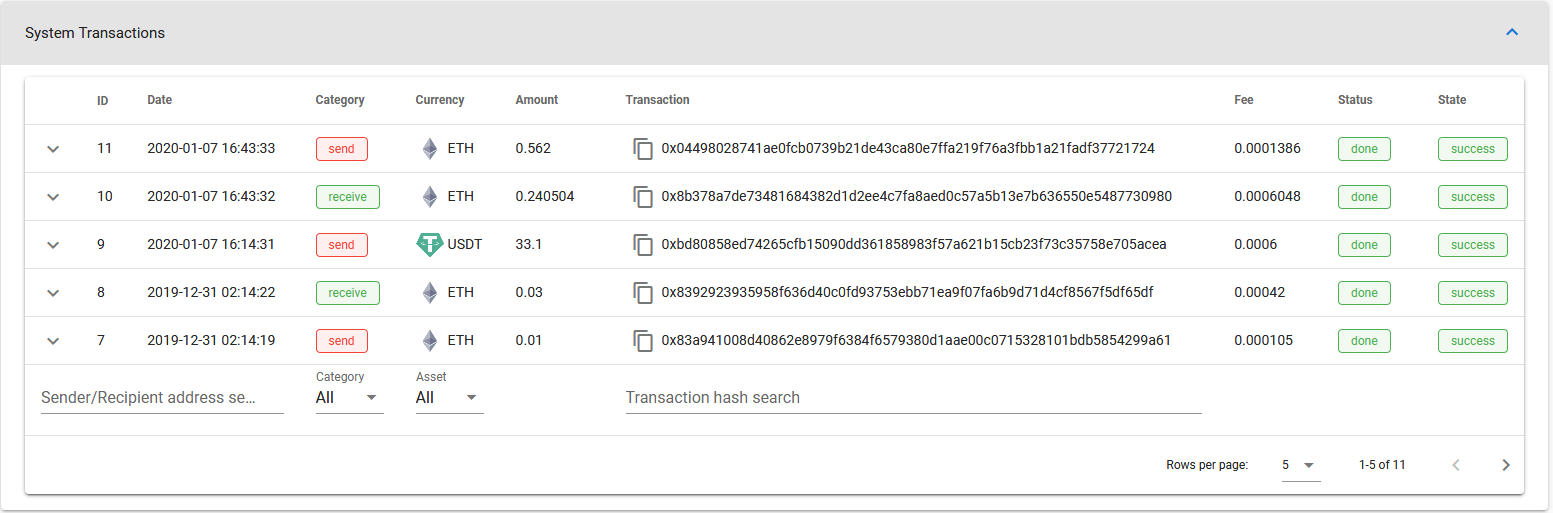
Task: Select hash starting with 0x83a941008d40
Action: [x=916, y=341]
